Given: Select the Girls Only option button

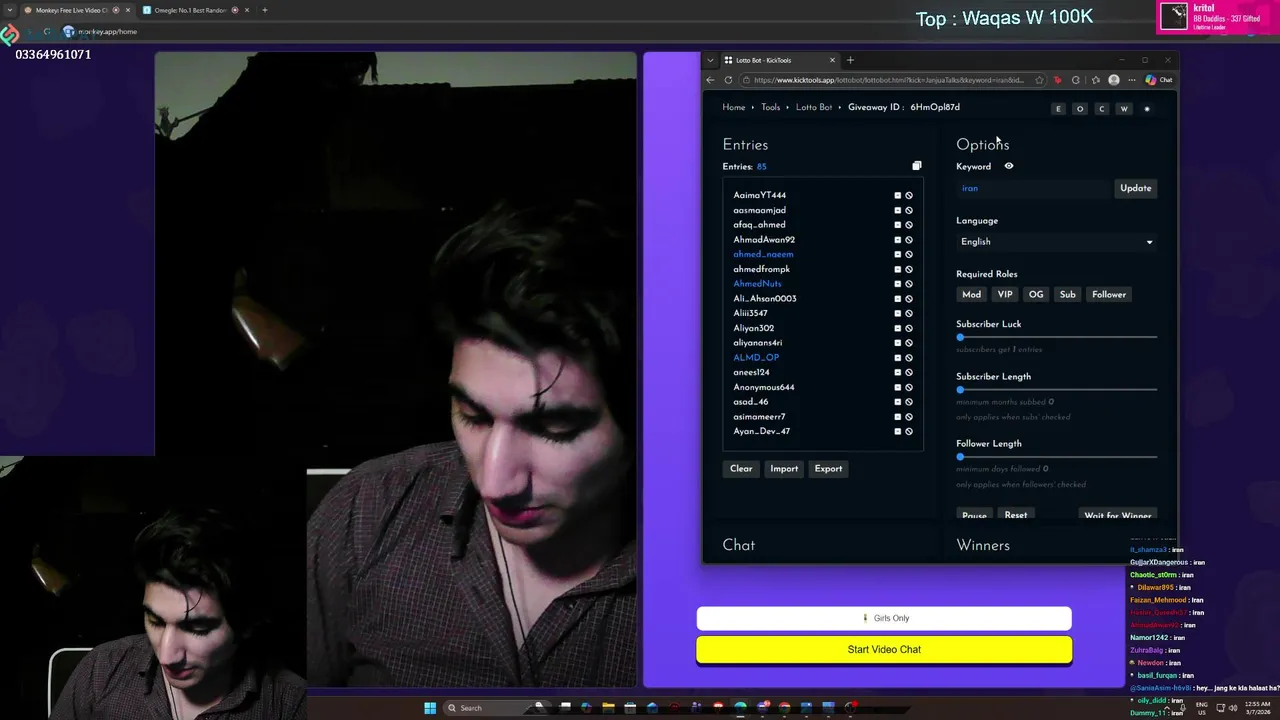Looking at the screenshot, I should 884,618.
